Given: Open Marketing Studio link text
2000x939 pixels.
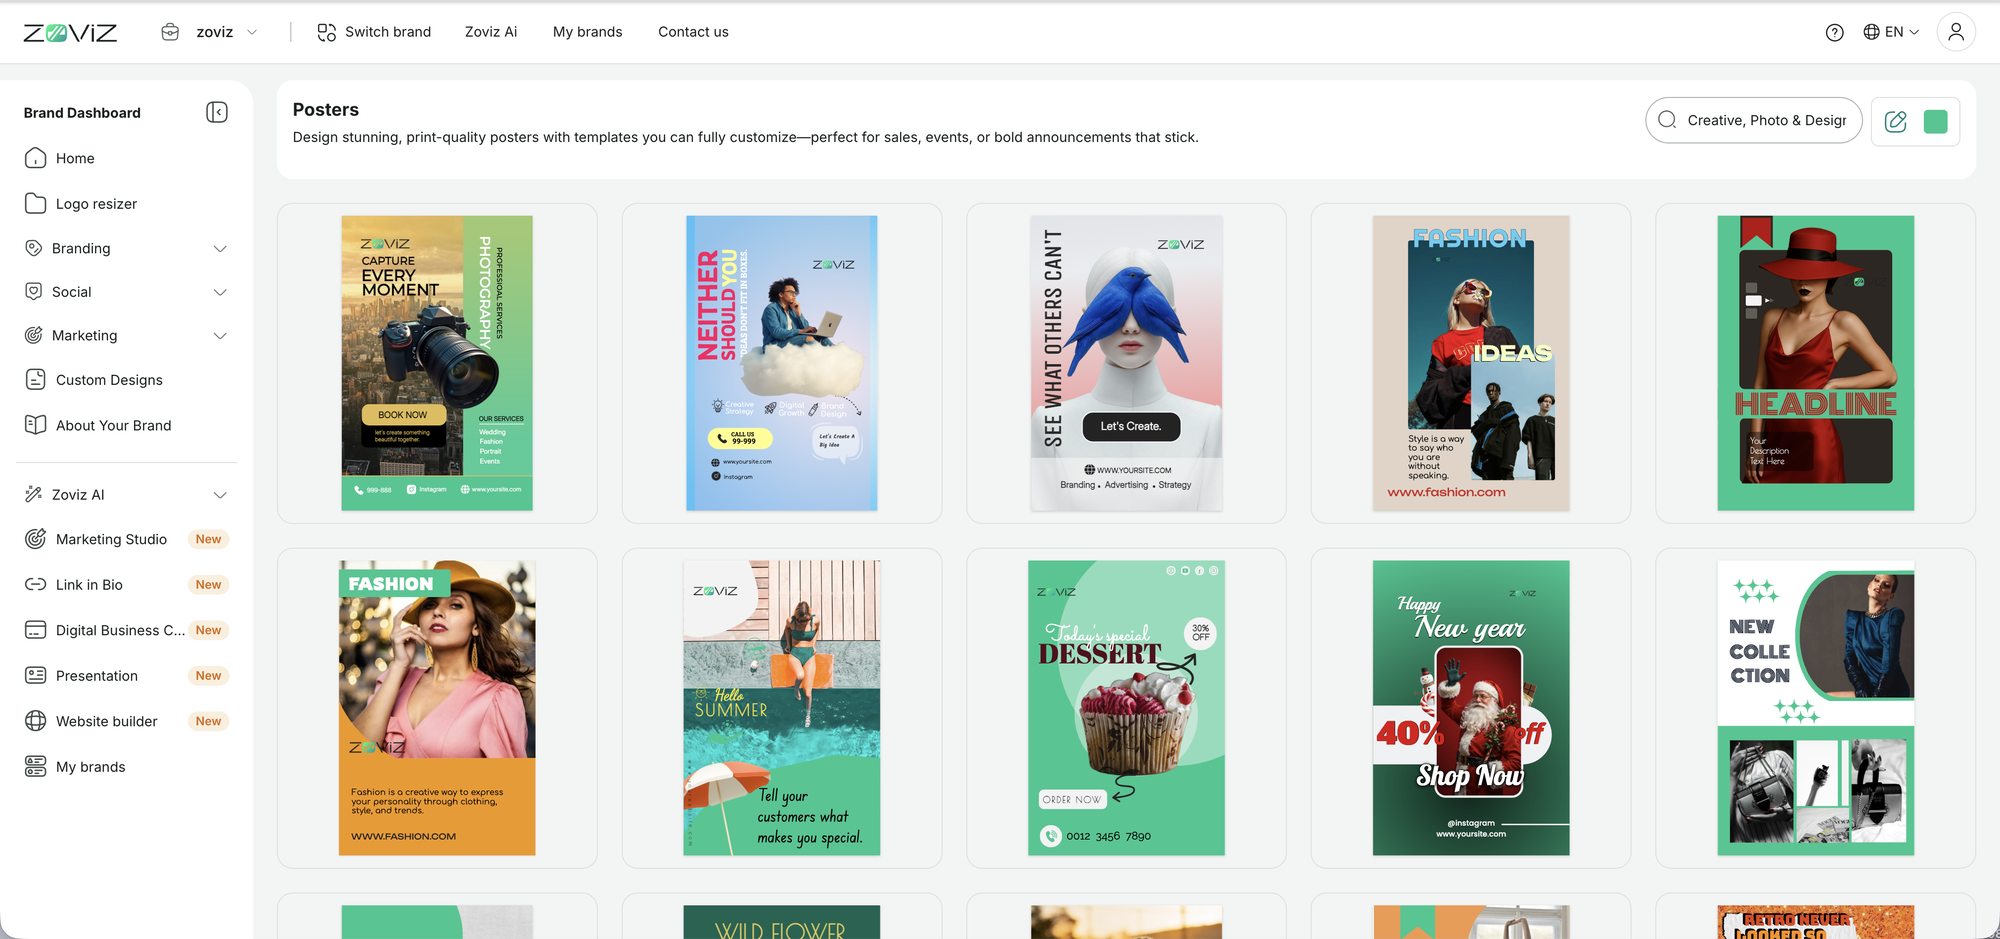Looking at the screenshot, I should click(111, 539).
